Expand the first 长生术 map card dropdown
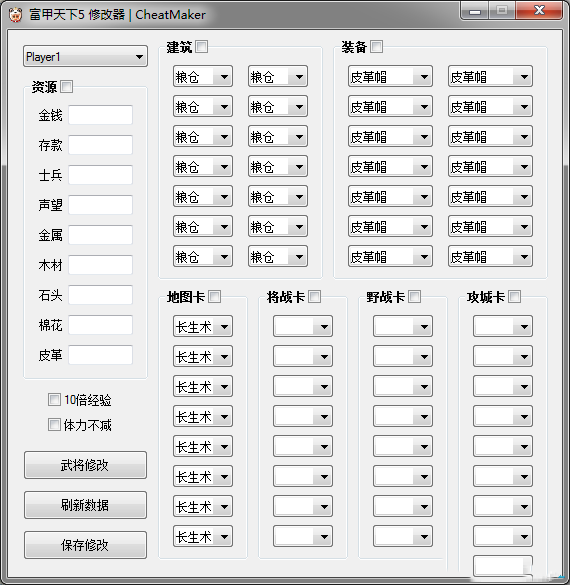570x585 pixels. tap(203, 326)
